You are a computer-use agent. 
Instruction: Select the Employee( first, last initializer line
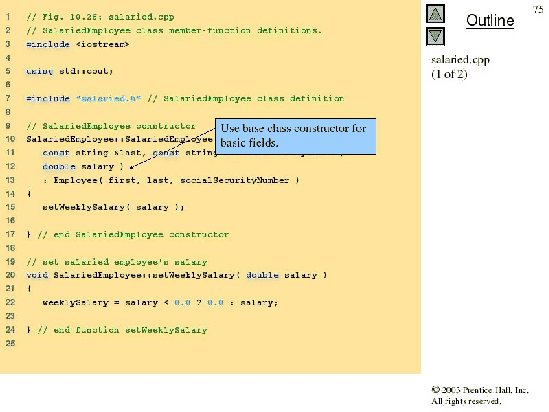171,180
